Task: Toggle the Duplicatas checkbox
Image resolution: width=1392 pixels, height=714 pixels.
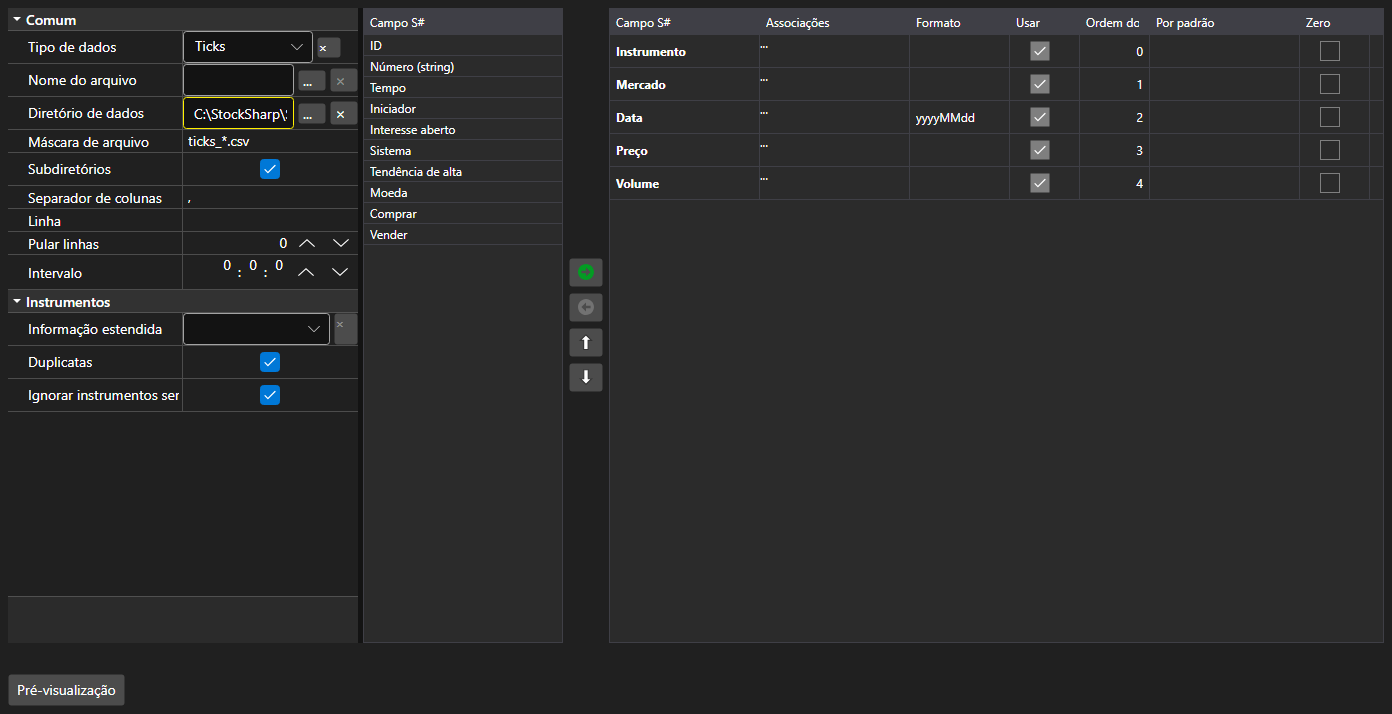Action: pyautogui.click(x=270, y=362)
